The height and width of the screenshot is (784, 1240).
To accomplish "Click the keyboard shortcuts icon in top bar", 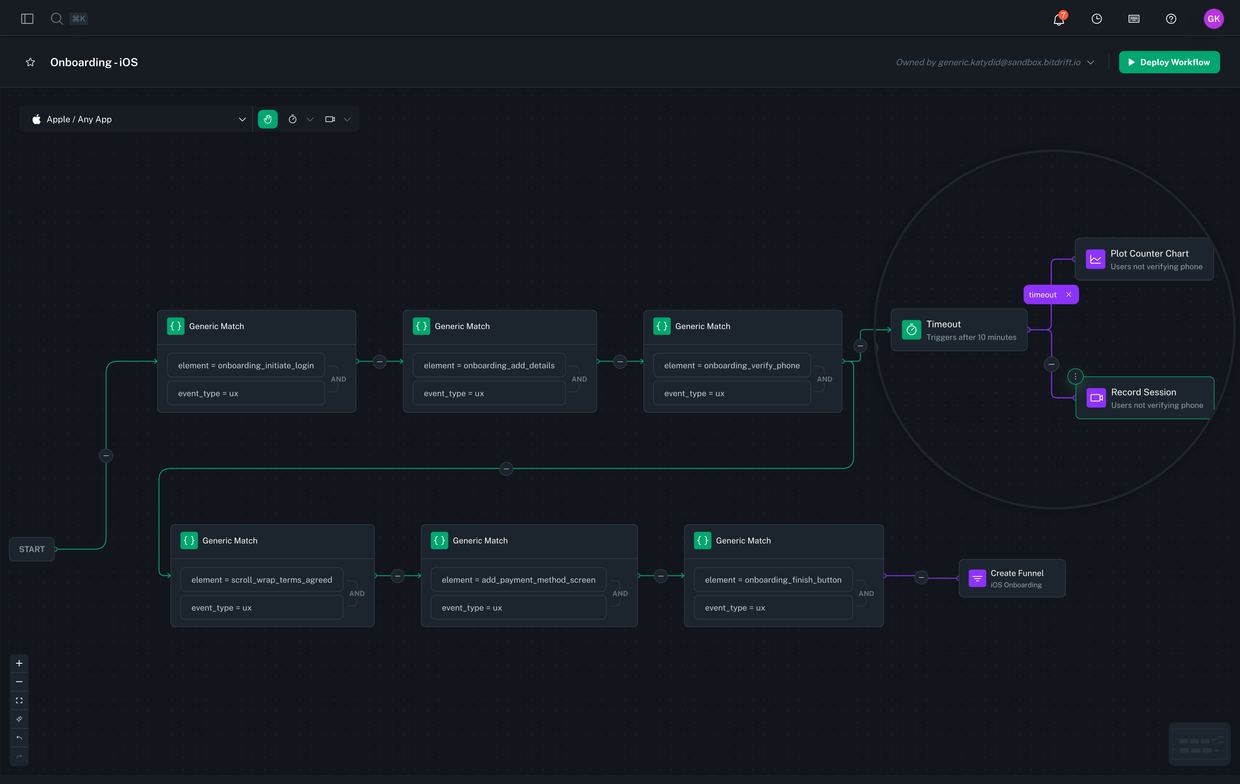I will coord(1133,18).
